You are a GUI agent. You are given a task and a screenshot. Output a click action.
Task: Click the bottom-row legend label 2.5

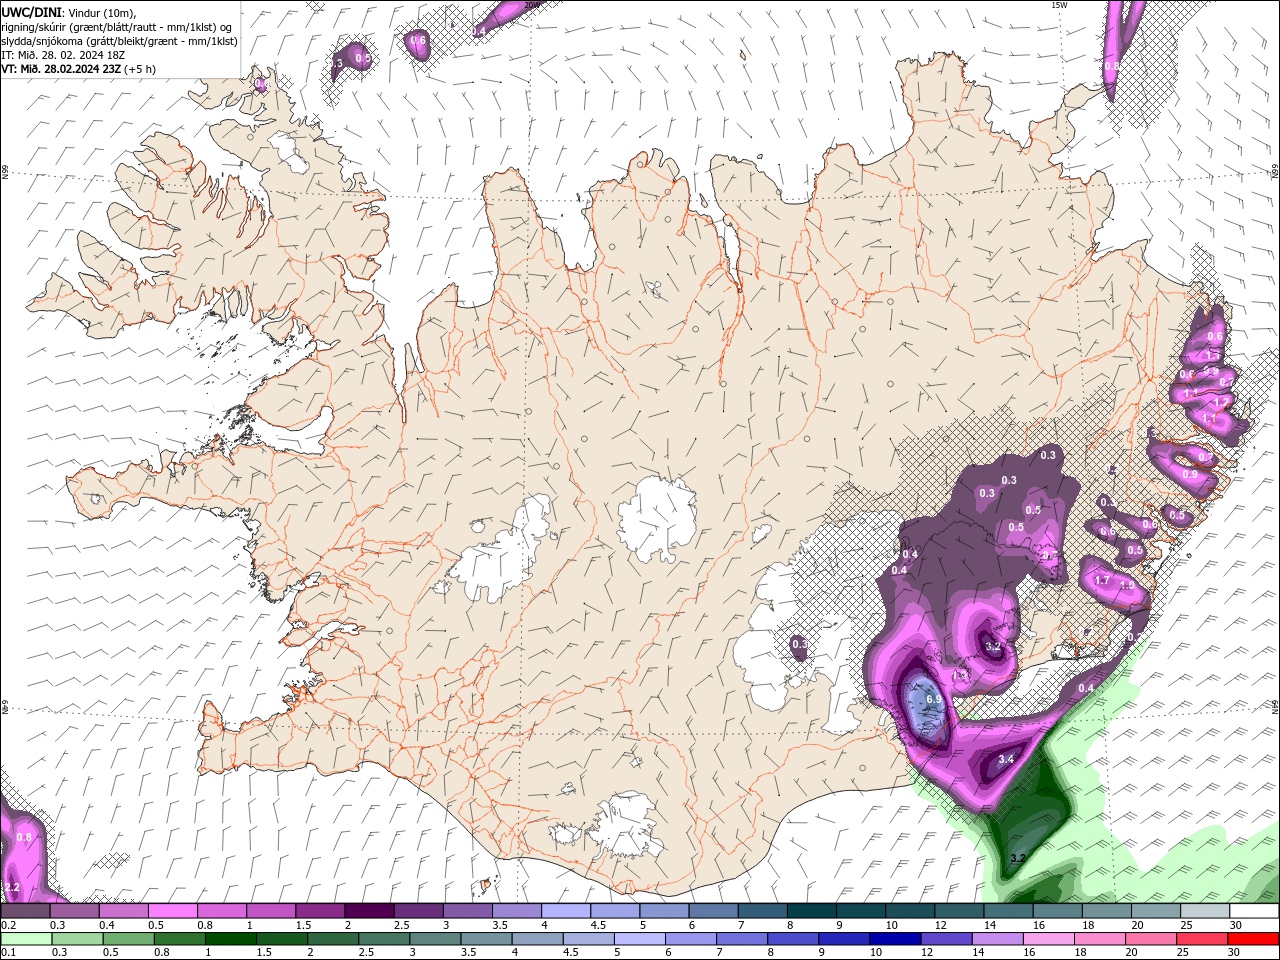(x=365, y=953)
